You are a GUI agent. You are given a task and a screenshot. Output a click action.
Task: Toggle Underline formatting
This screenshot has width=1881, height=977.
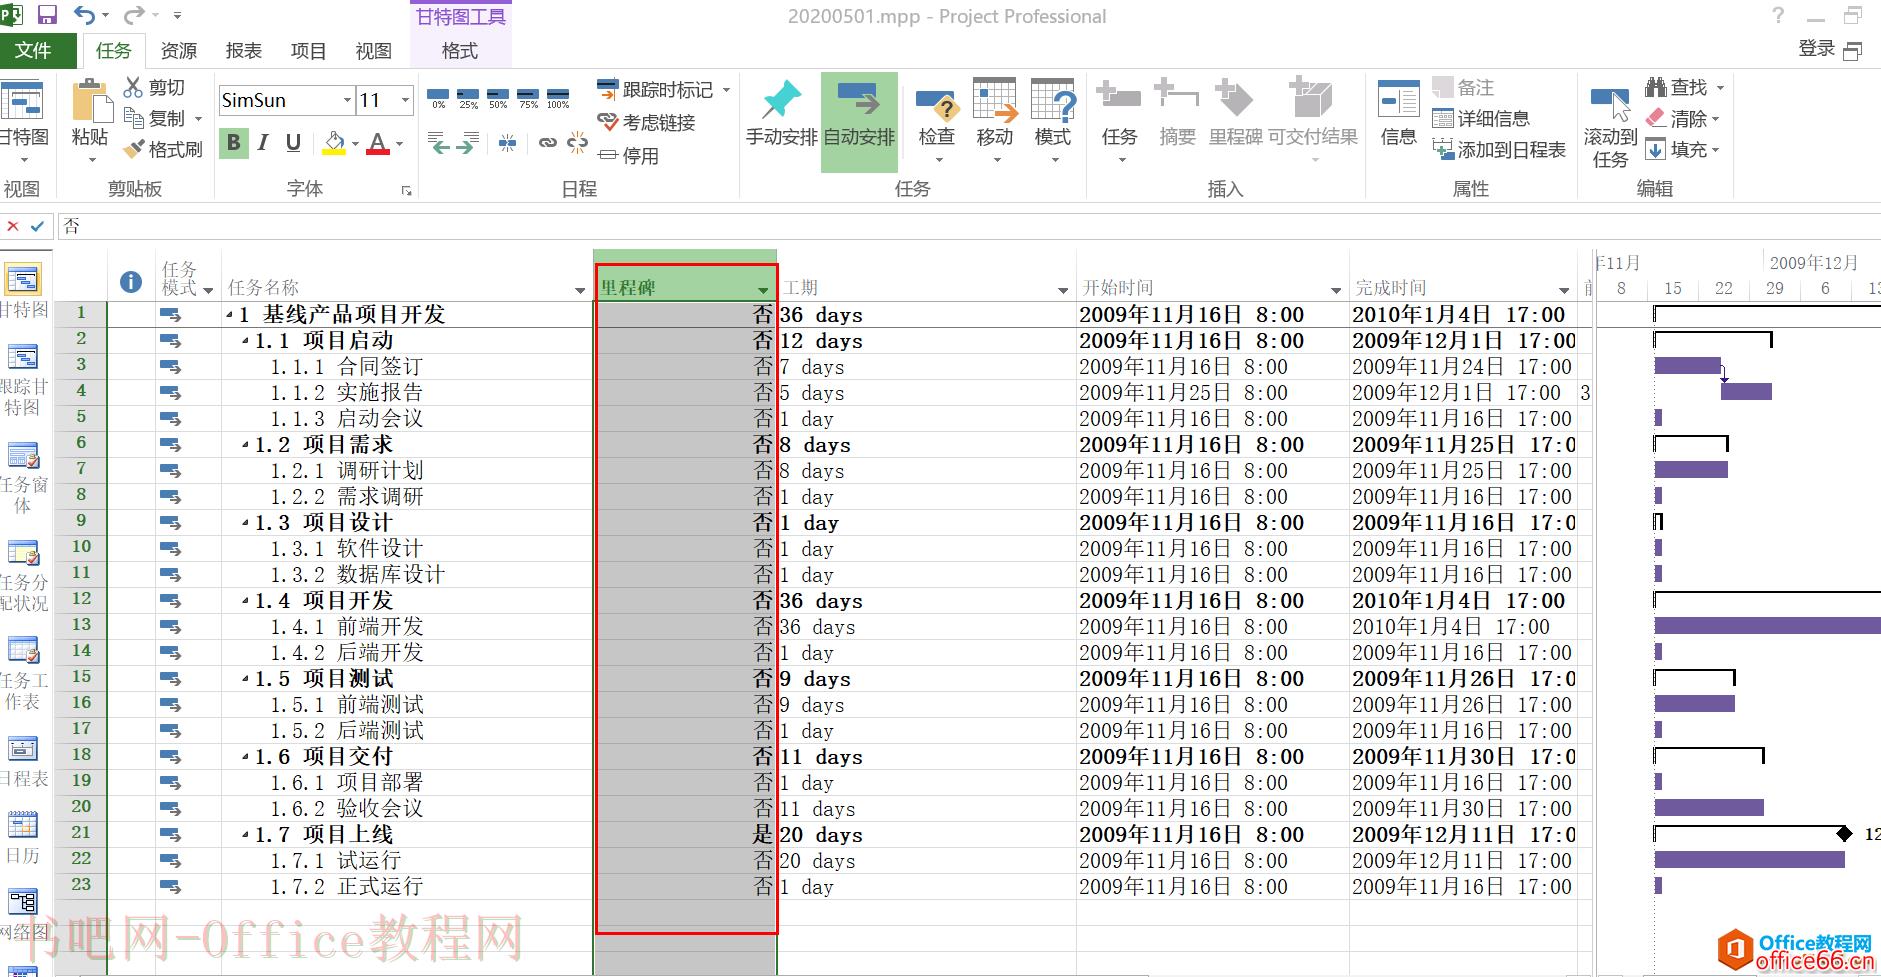293,143
